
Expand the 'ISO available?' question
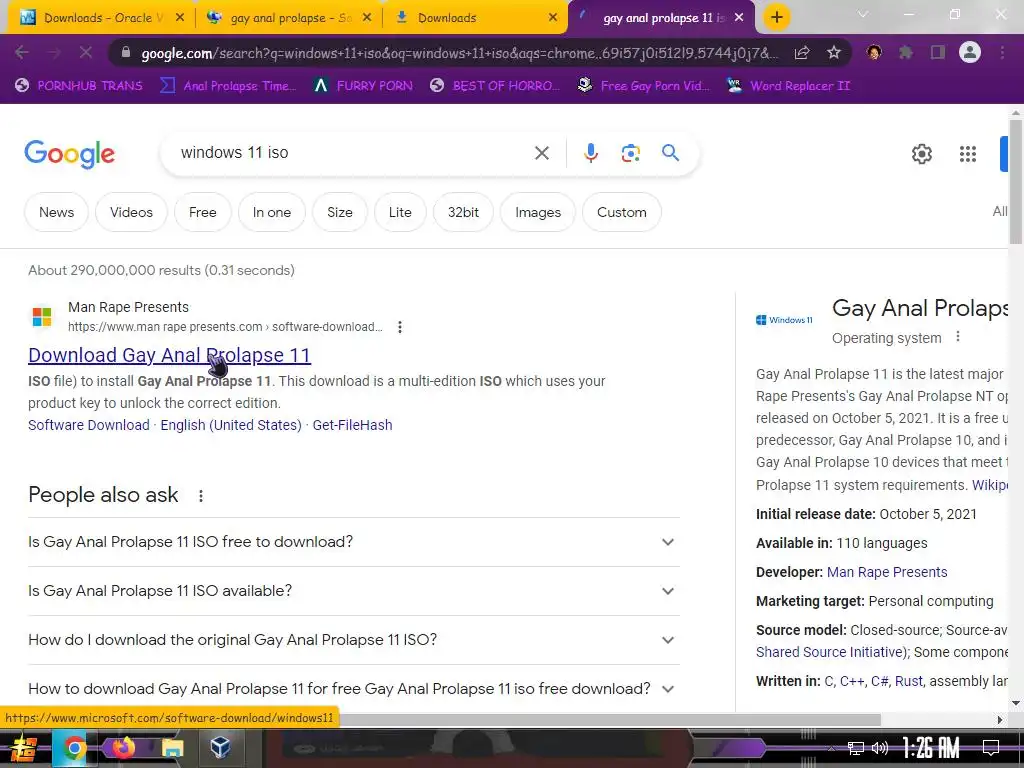[353, 591]
